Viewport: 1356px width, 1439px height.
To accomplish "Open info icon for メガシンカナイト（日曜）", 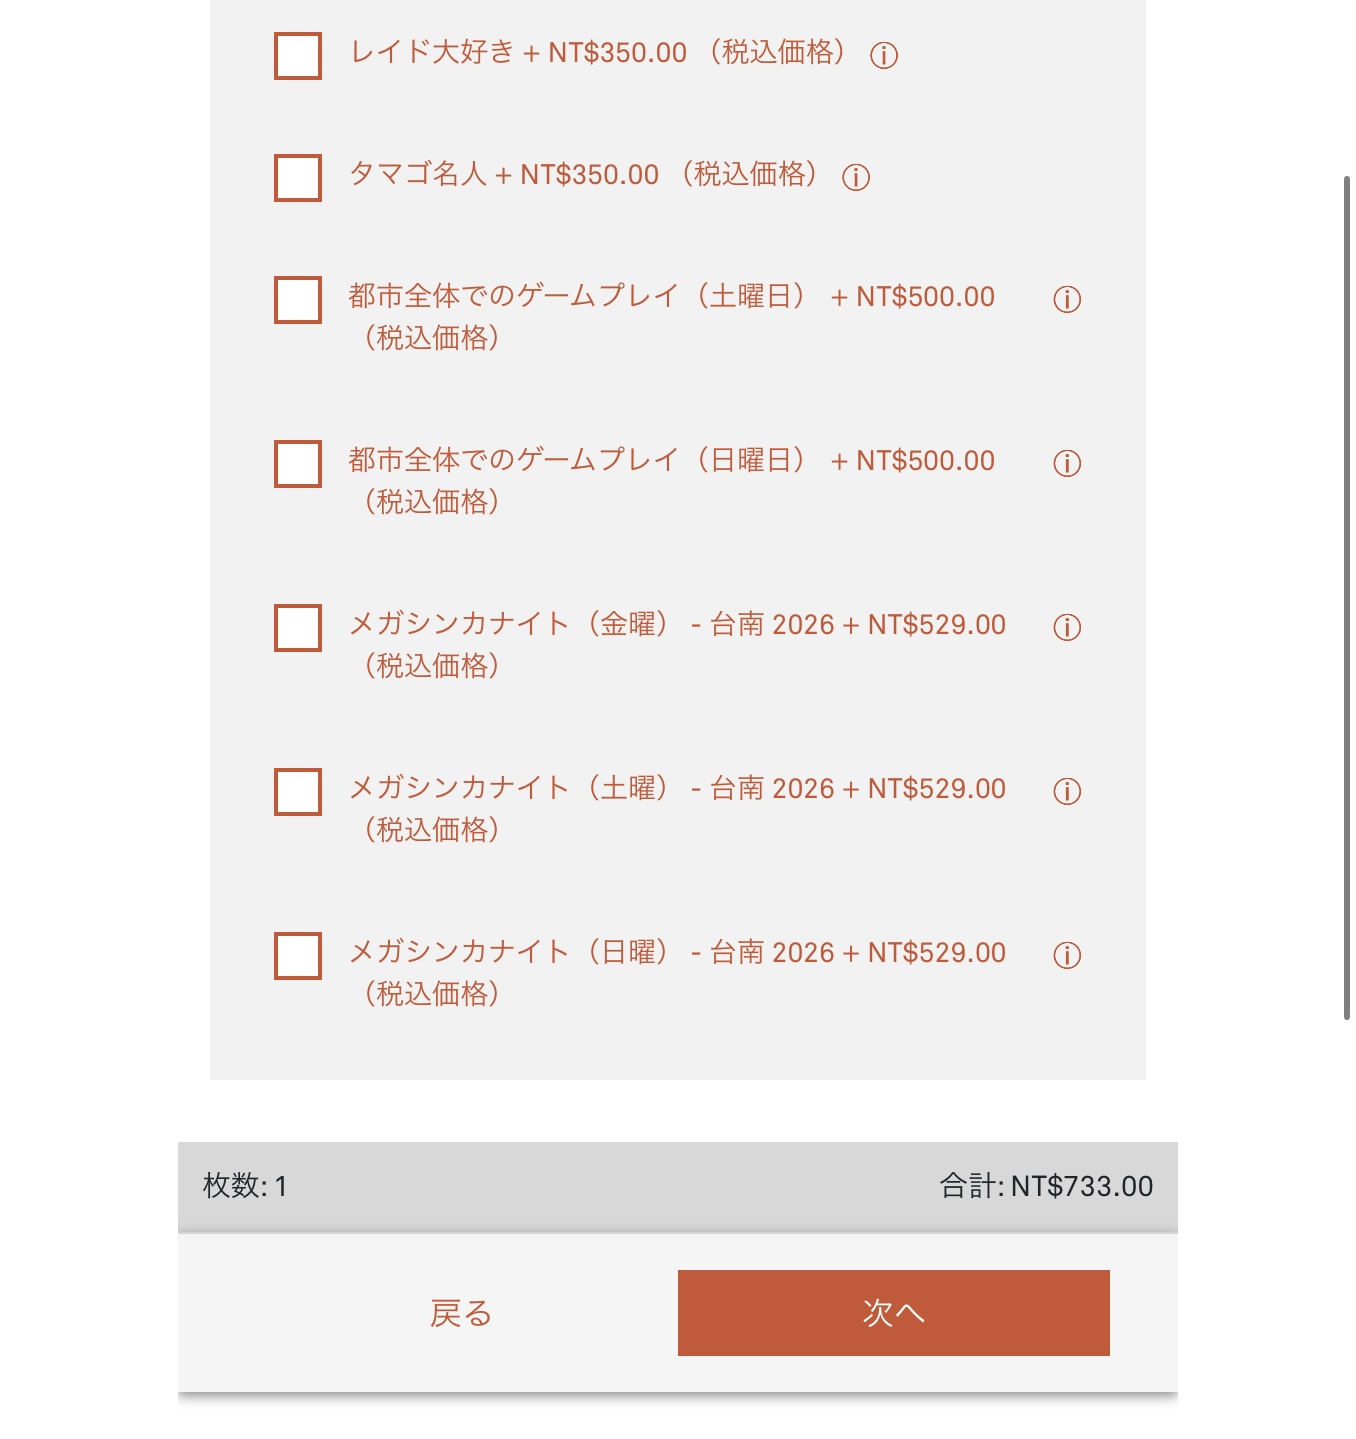I will click(x=1067, y=955).
